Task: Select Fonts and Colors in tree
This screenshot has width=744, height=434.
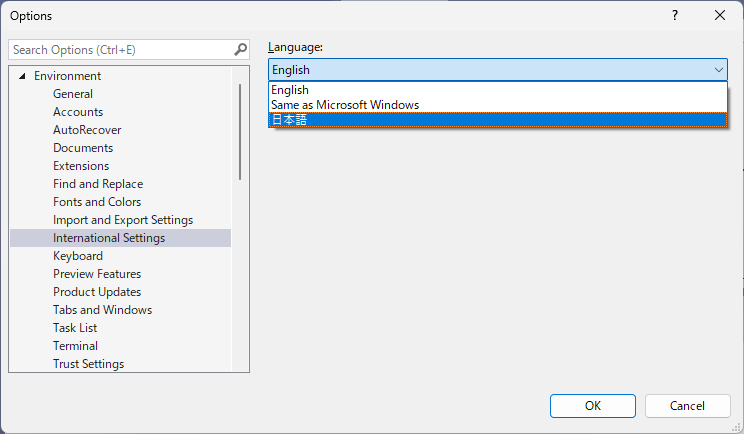Action: (x=97, y=202)
